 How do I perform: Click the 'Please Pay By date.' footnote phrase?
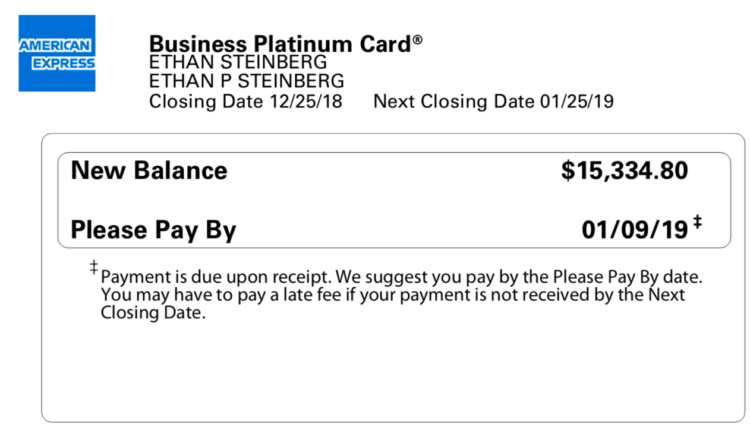coord(628,277)
